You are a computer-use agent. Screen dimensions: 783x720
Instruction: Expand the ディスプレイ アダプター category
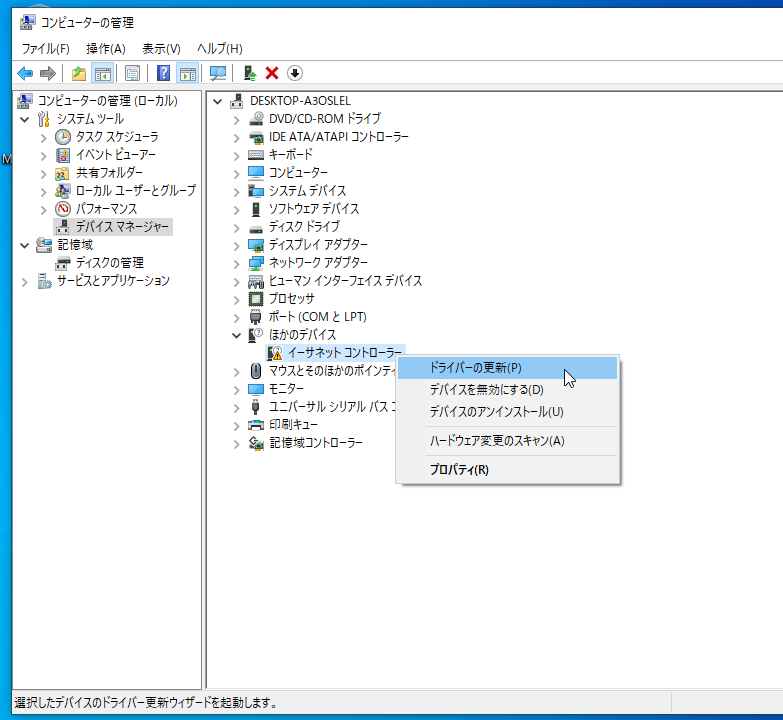237,245
